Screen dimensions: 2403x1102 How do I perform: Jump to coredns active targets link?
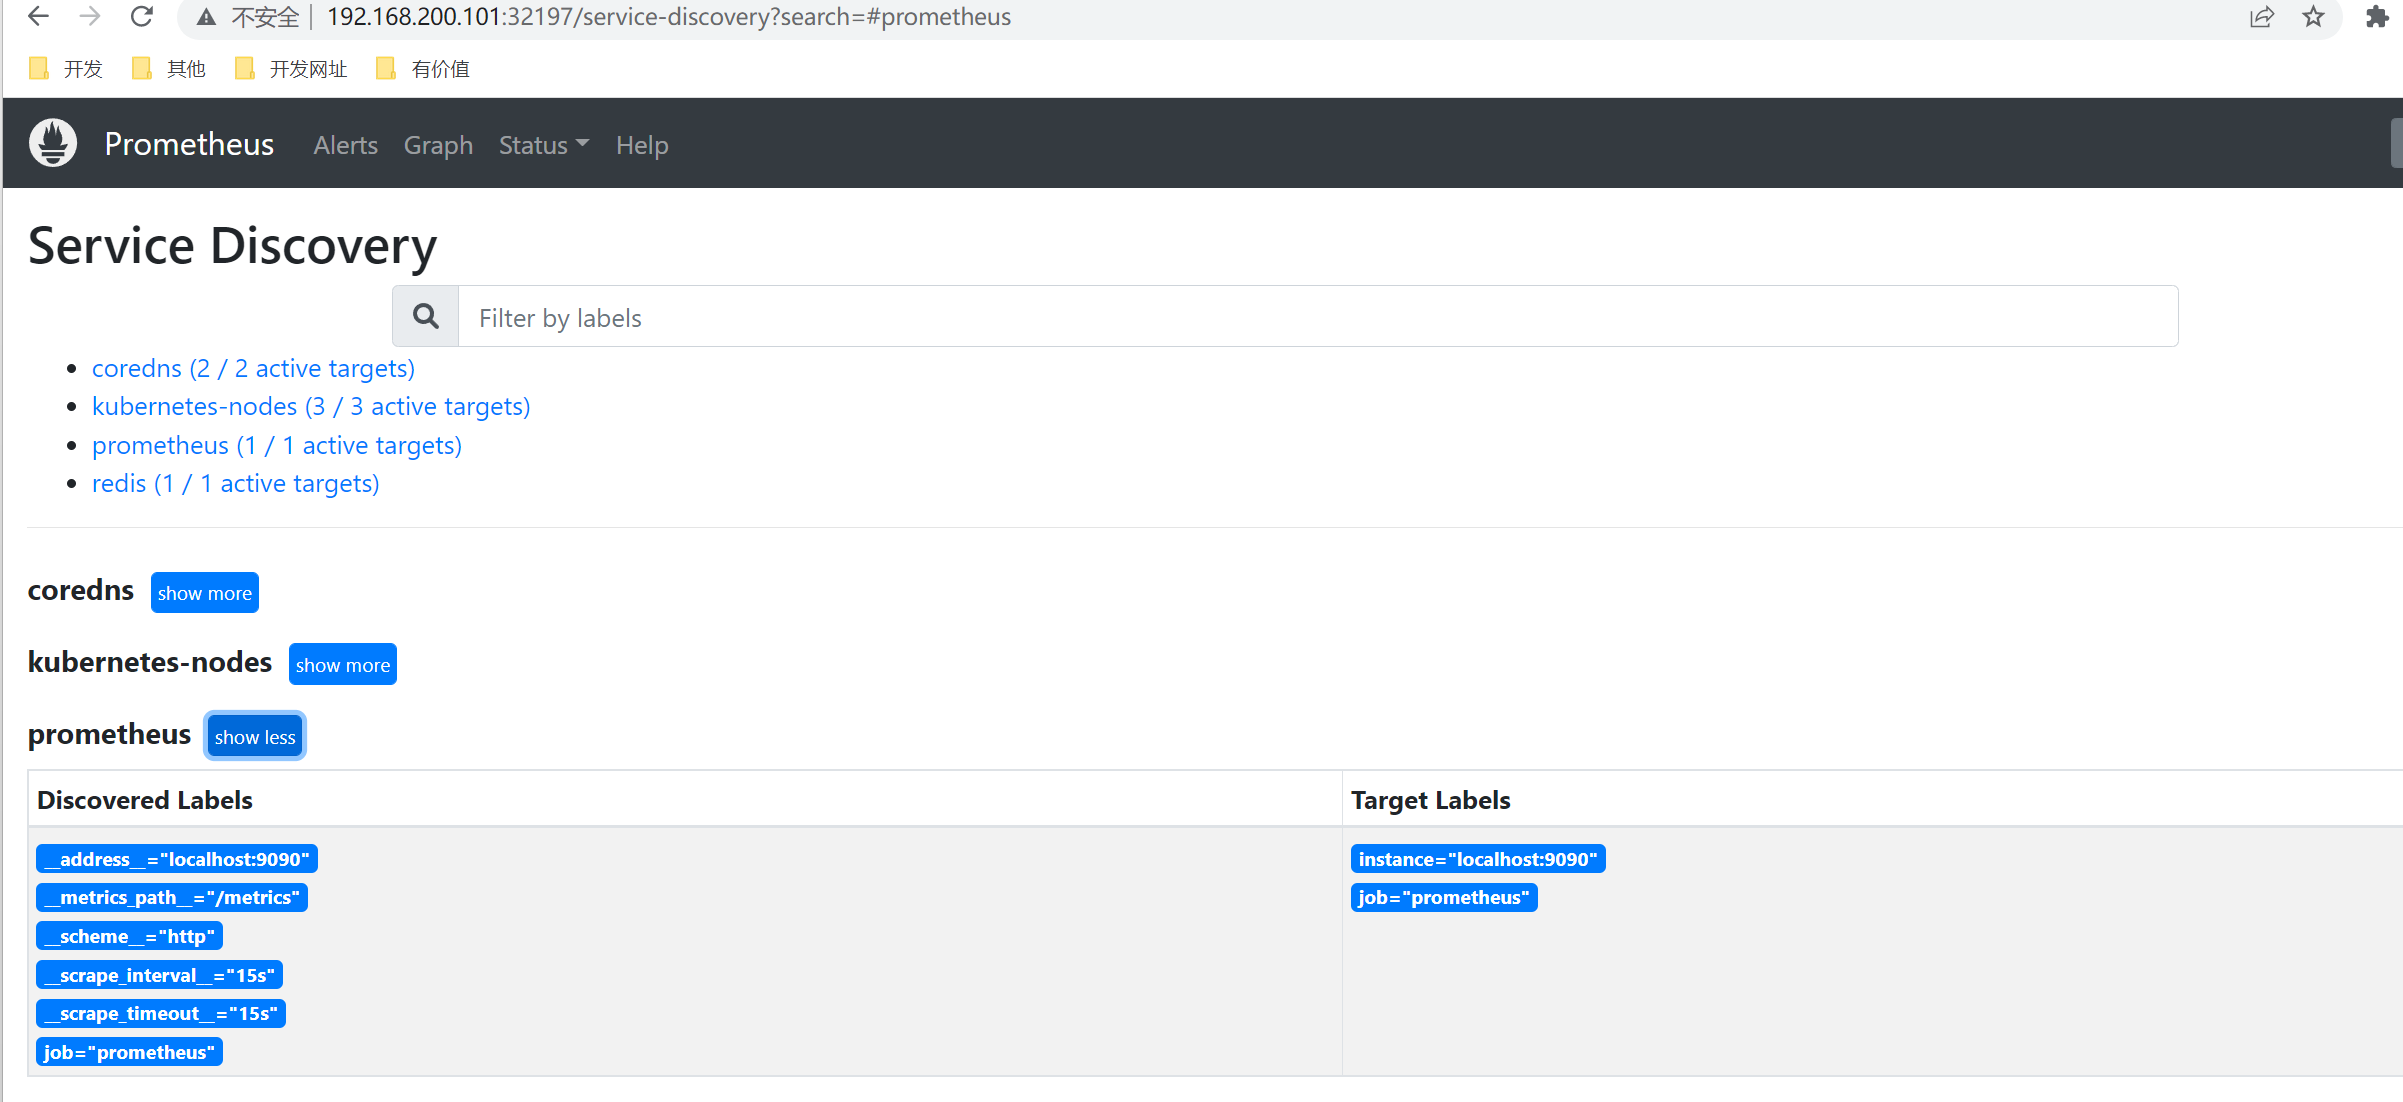click(253, 368)
